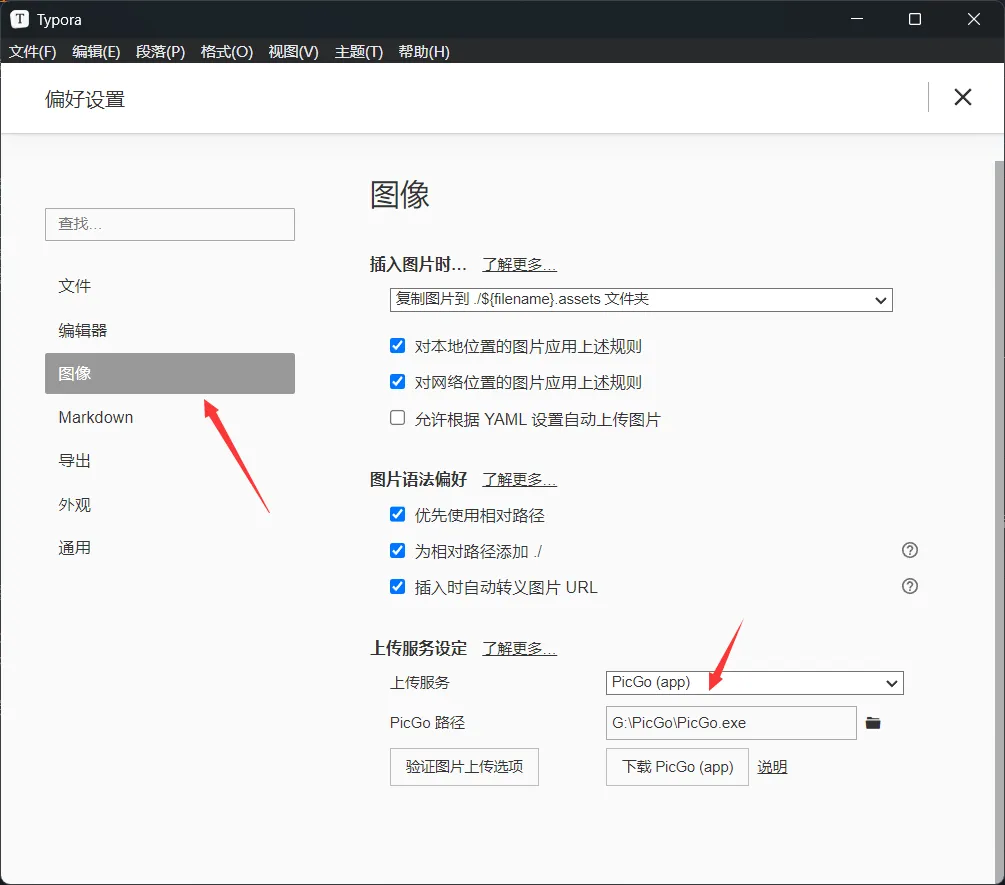Image resolution: width=1005 pixels, height=885 pixels.
Task: Select 导出 in the preferences sidebar
Action: 170,461
